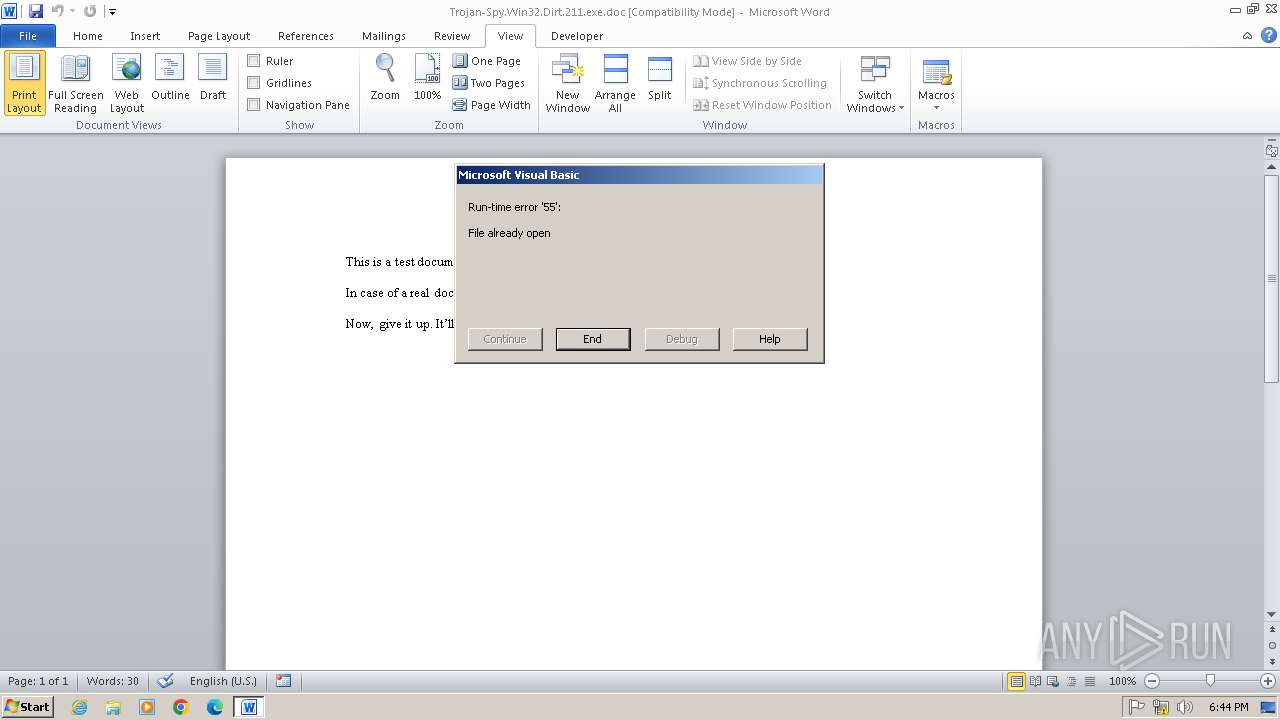The image size is (1280, 720).
Task: Select Draft status bar view icon
Action: click(x=1088, y=681)
